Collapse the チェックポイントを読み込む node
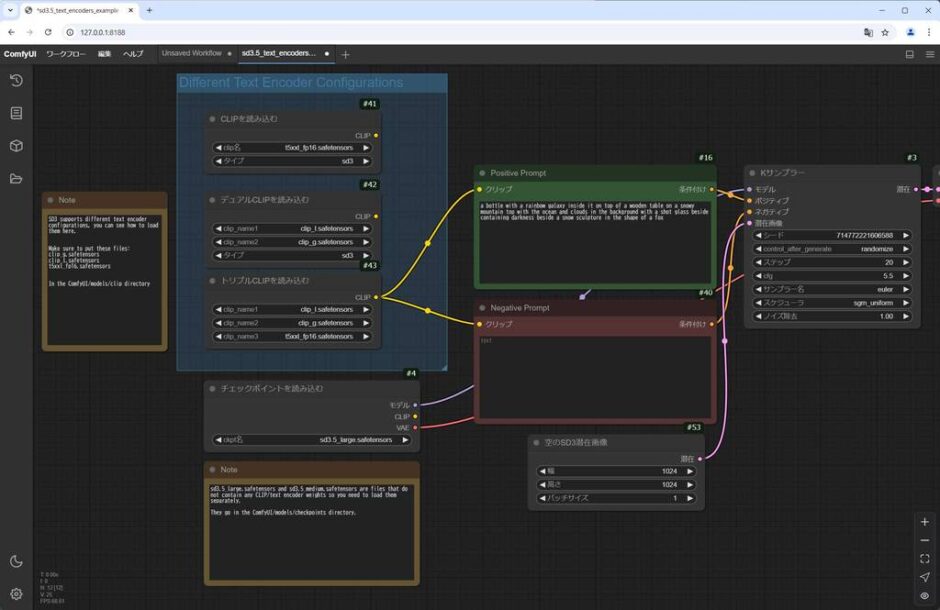The width and height of the screenshot is (940, 610). 212,389
